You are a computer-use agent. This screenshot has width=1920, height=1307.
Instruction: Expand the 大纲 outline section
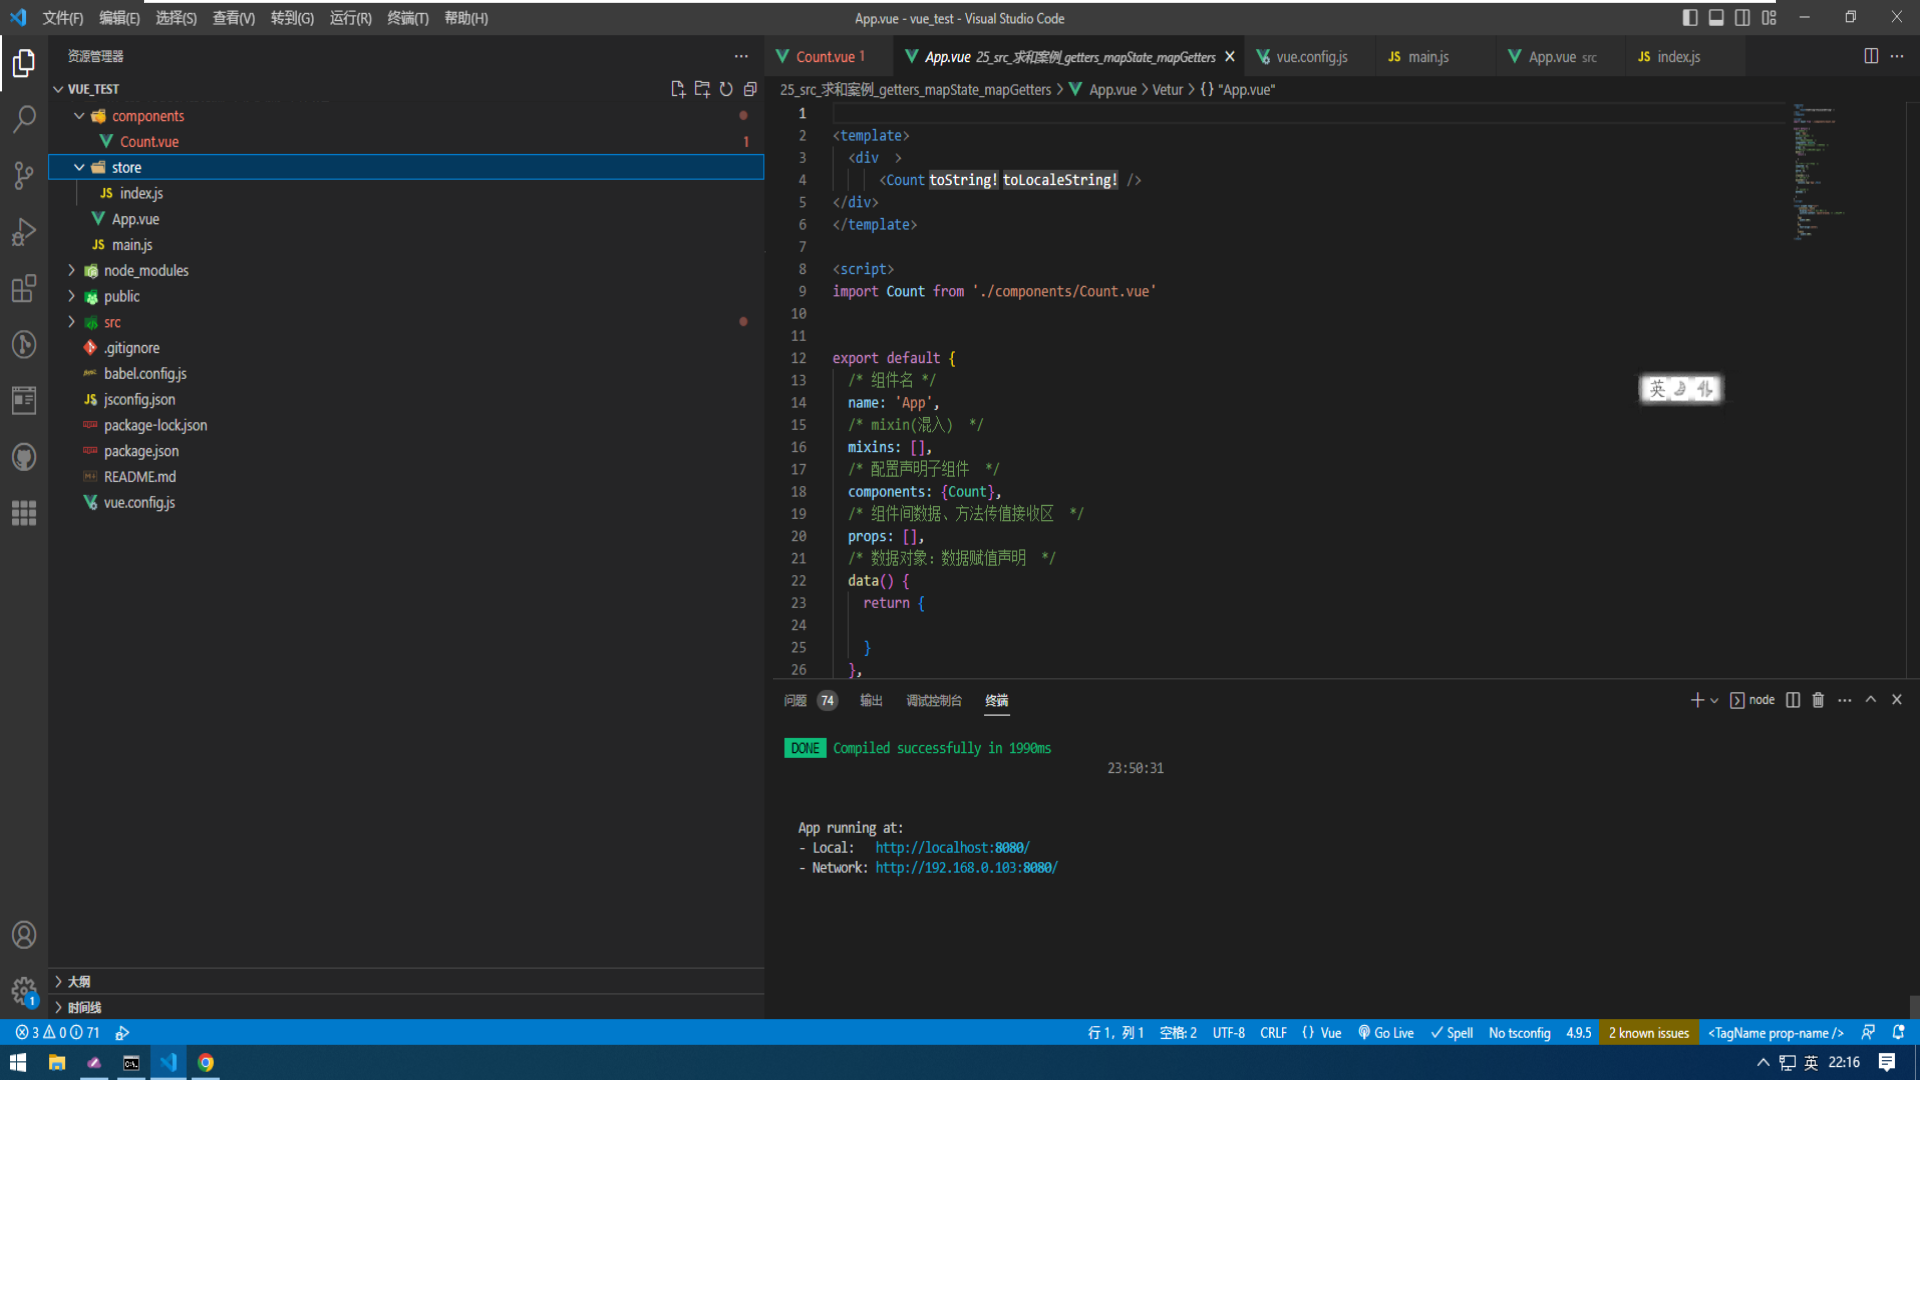406,981
